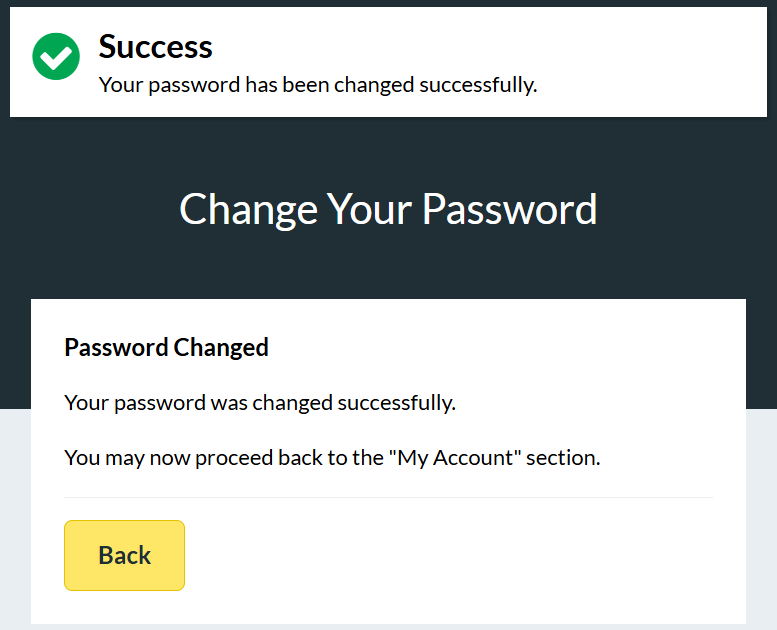Viewport: 777px width, 630px height.
Task: Click the sentence "Your password was changed successfully."
Action: pos(260,403)
